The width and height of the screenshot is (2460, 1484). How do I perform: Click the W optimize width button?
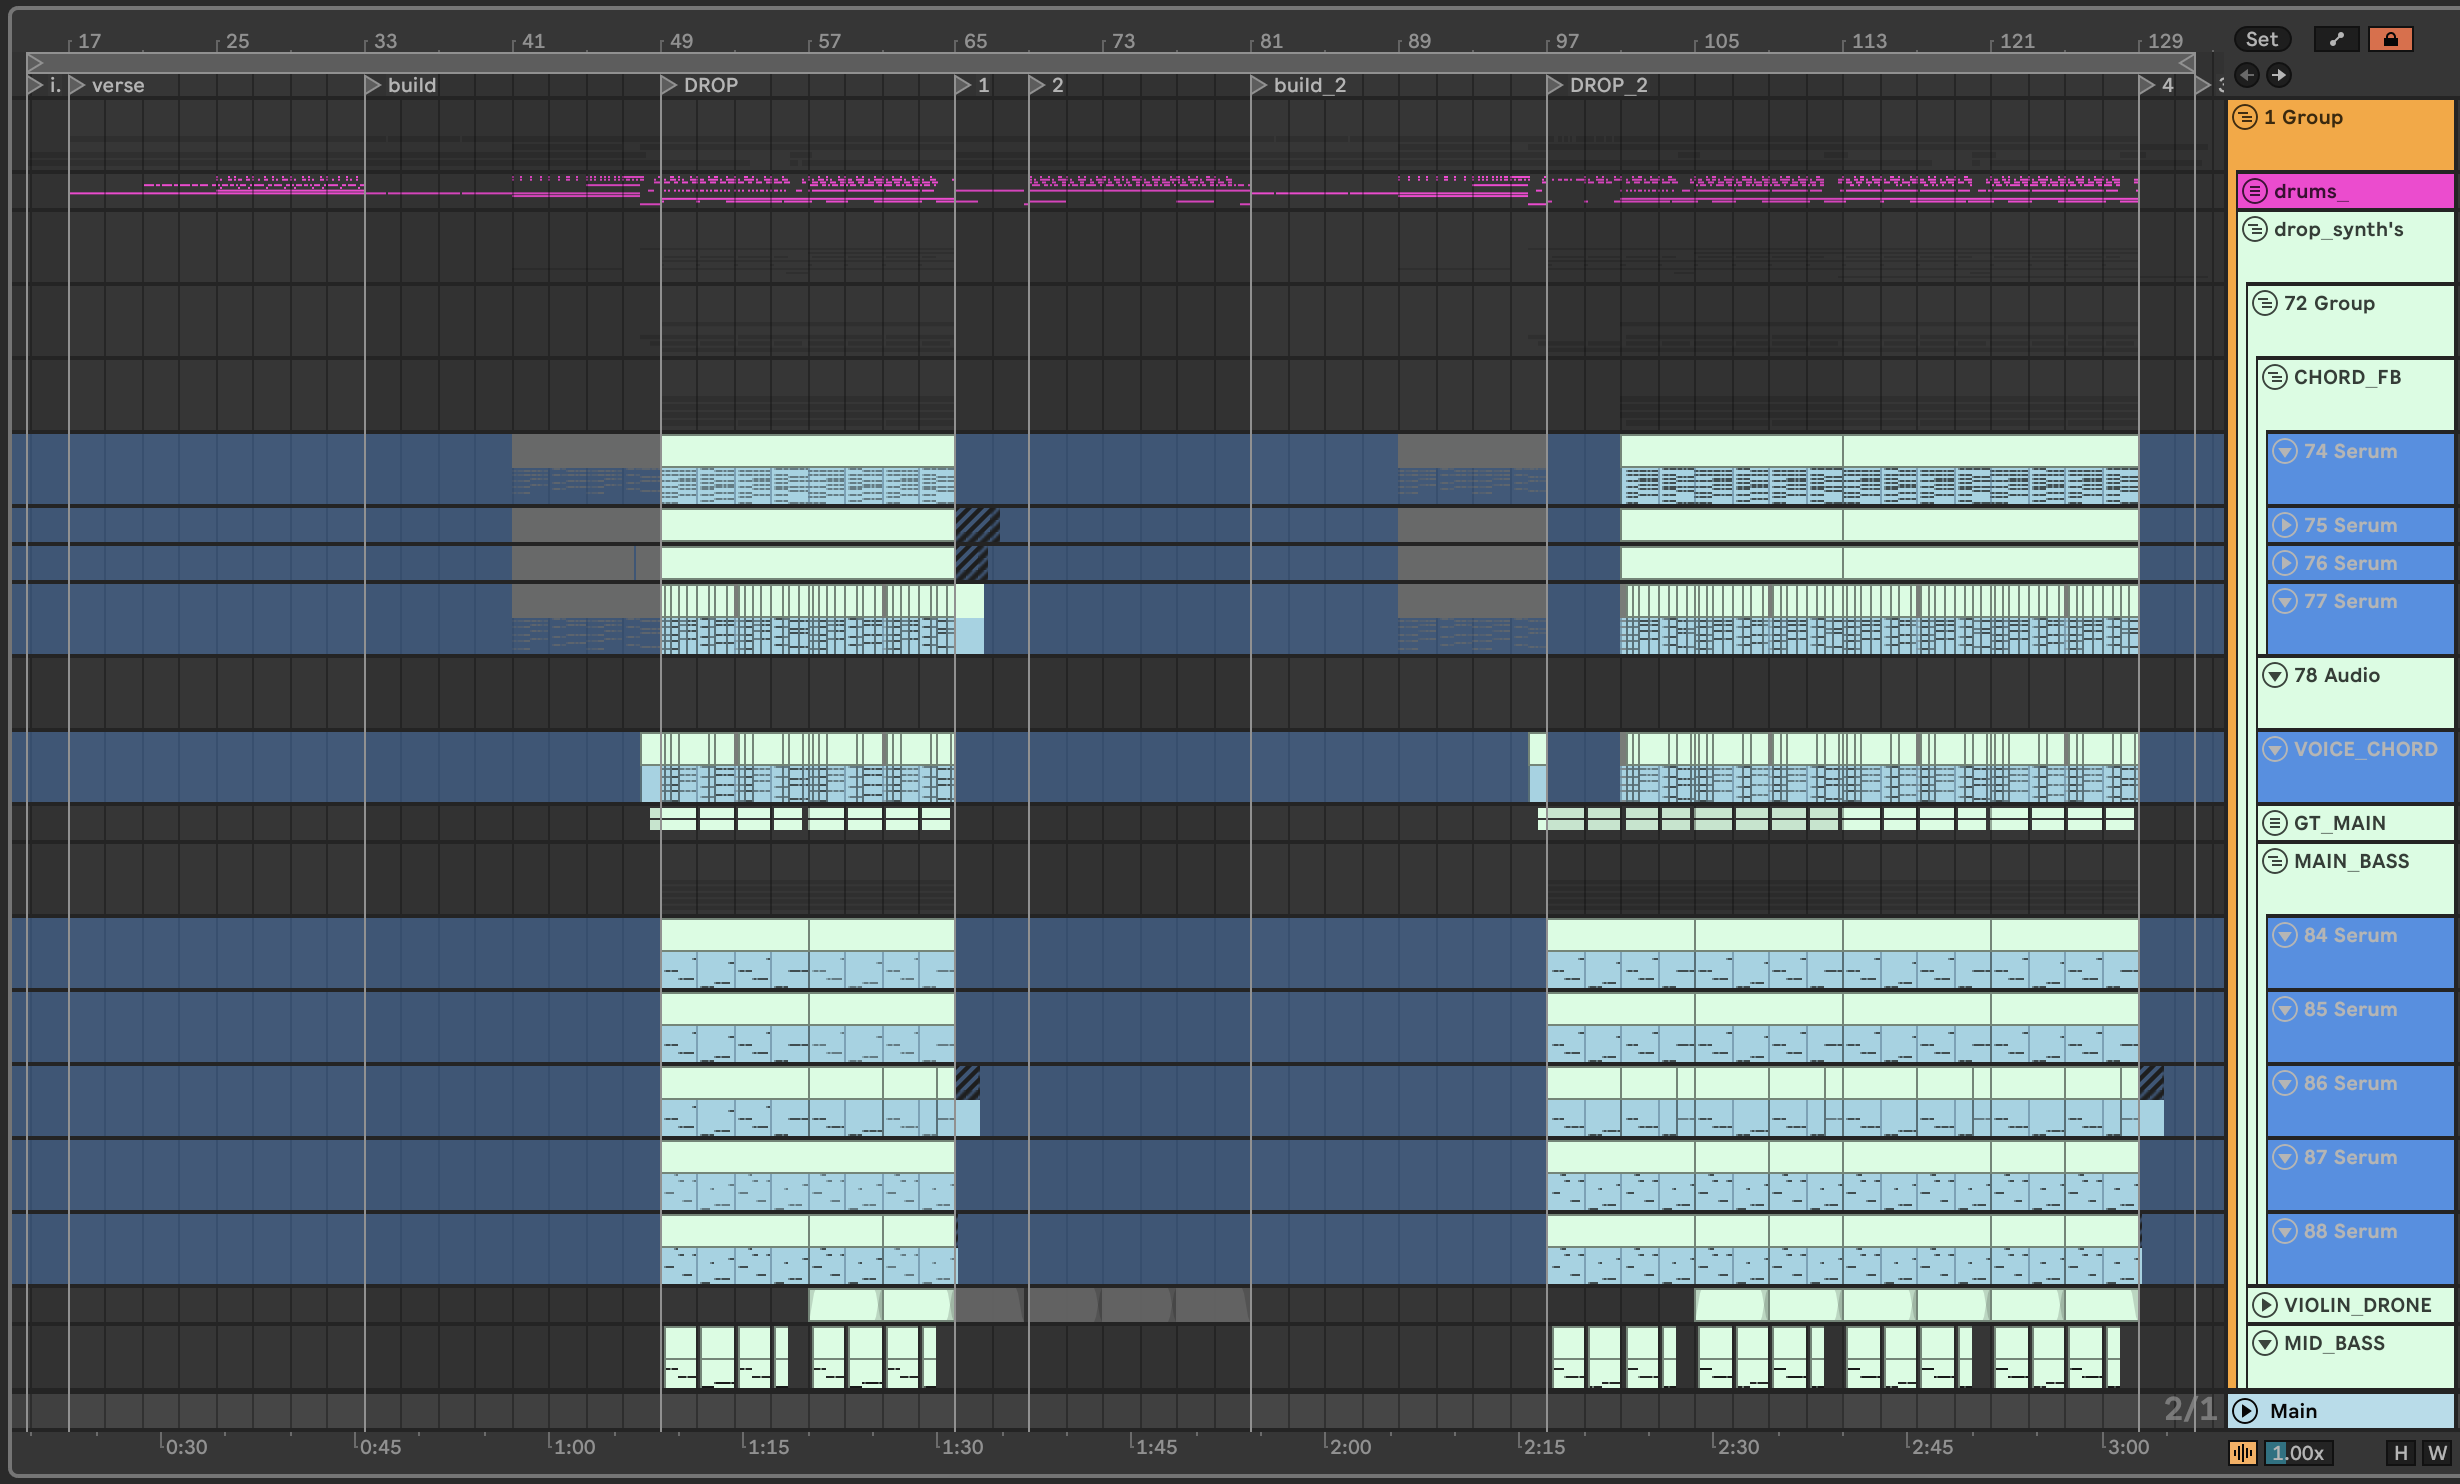coord(2437,1453)
